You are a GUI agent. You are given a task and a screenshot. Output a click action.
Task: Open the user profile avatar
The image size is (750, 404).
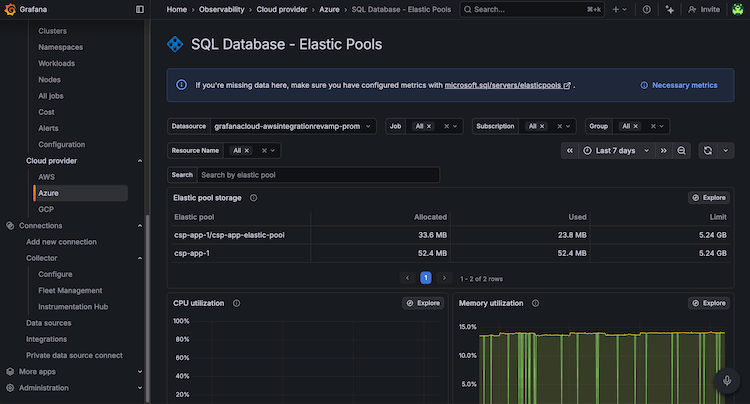point(736,9)
